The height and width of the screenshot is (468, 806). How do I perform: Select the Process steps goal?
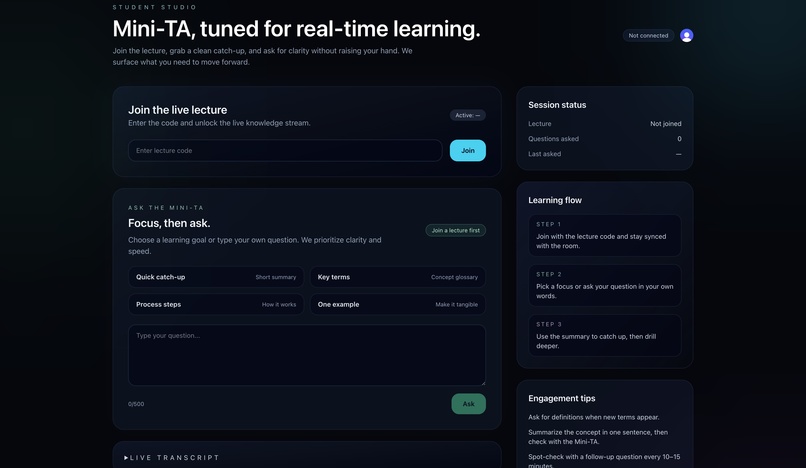216,304
